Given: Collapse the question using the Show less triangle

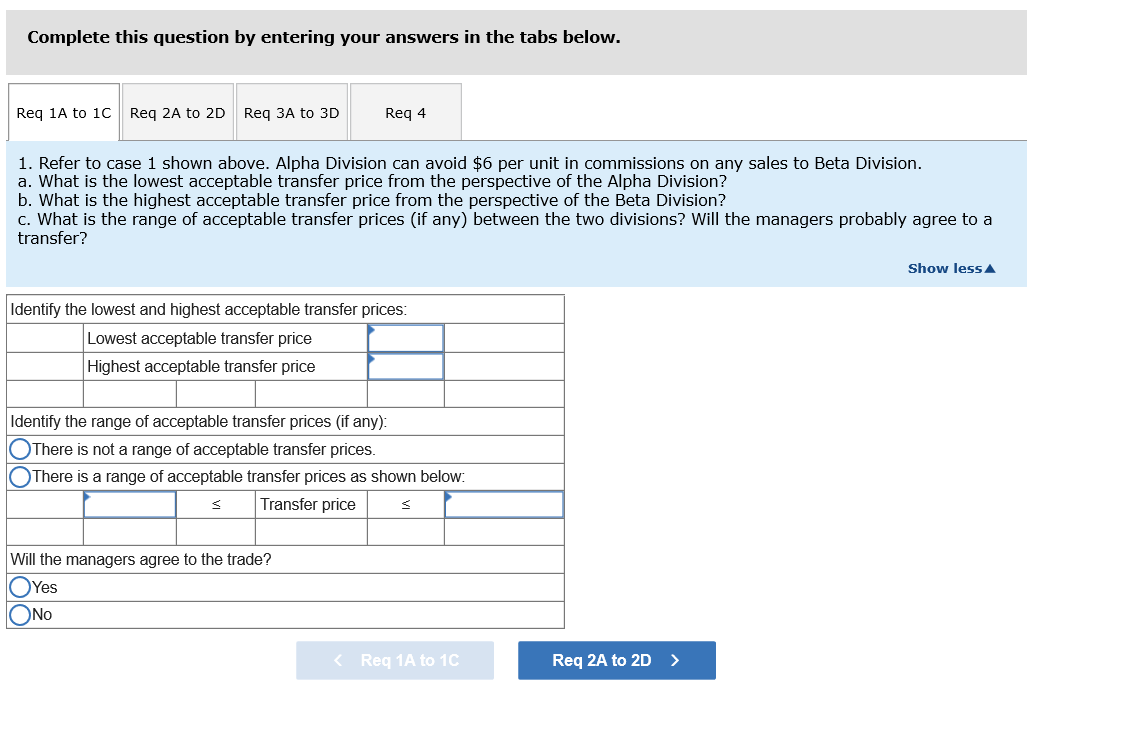Looking at the screenshot, I should [x=987, y=268].
